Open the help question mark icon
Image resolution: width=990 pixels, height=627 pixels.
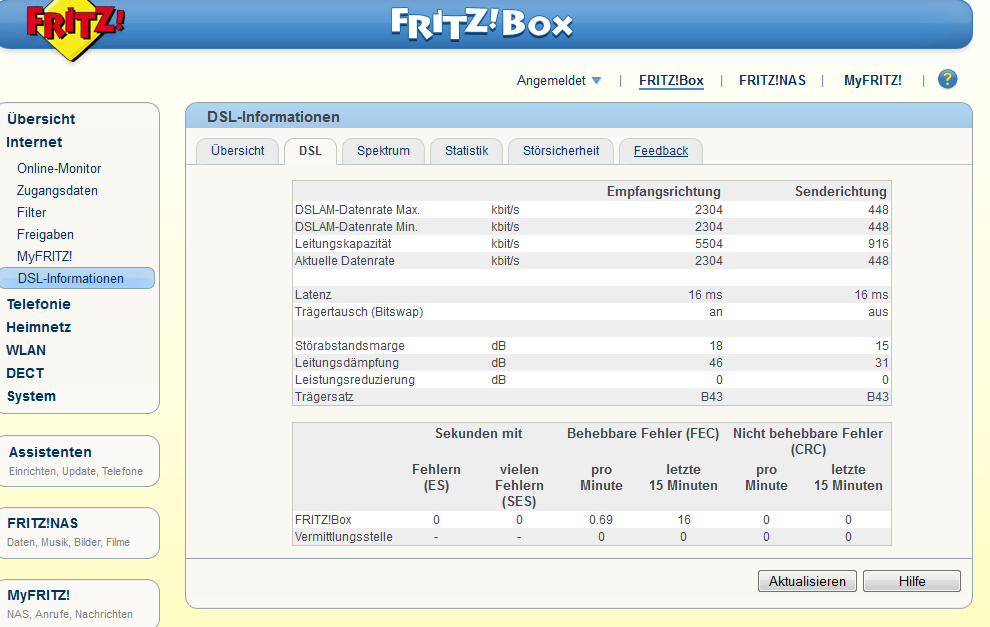947,80
